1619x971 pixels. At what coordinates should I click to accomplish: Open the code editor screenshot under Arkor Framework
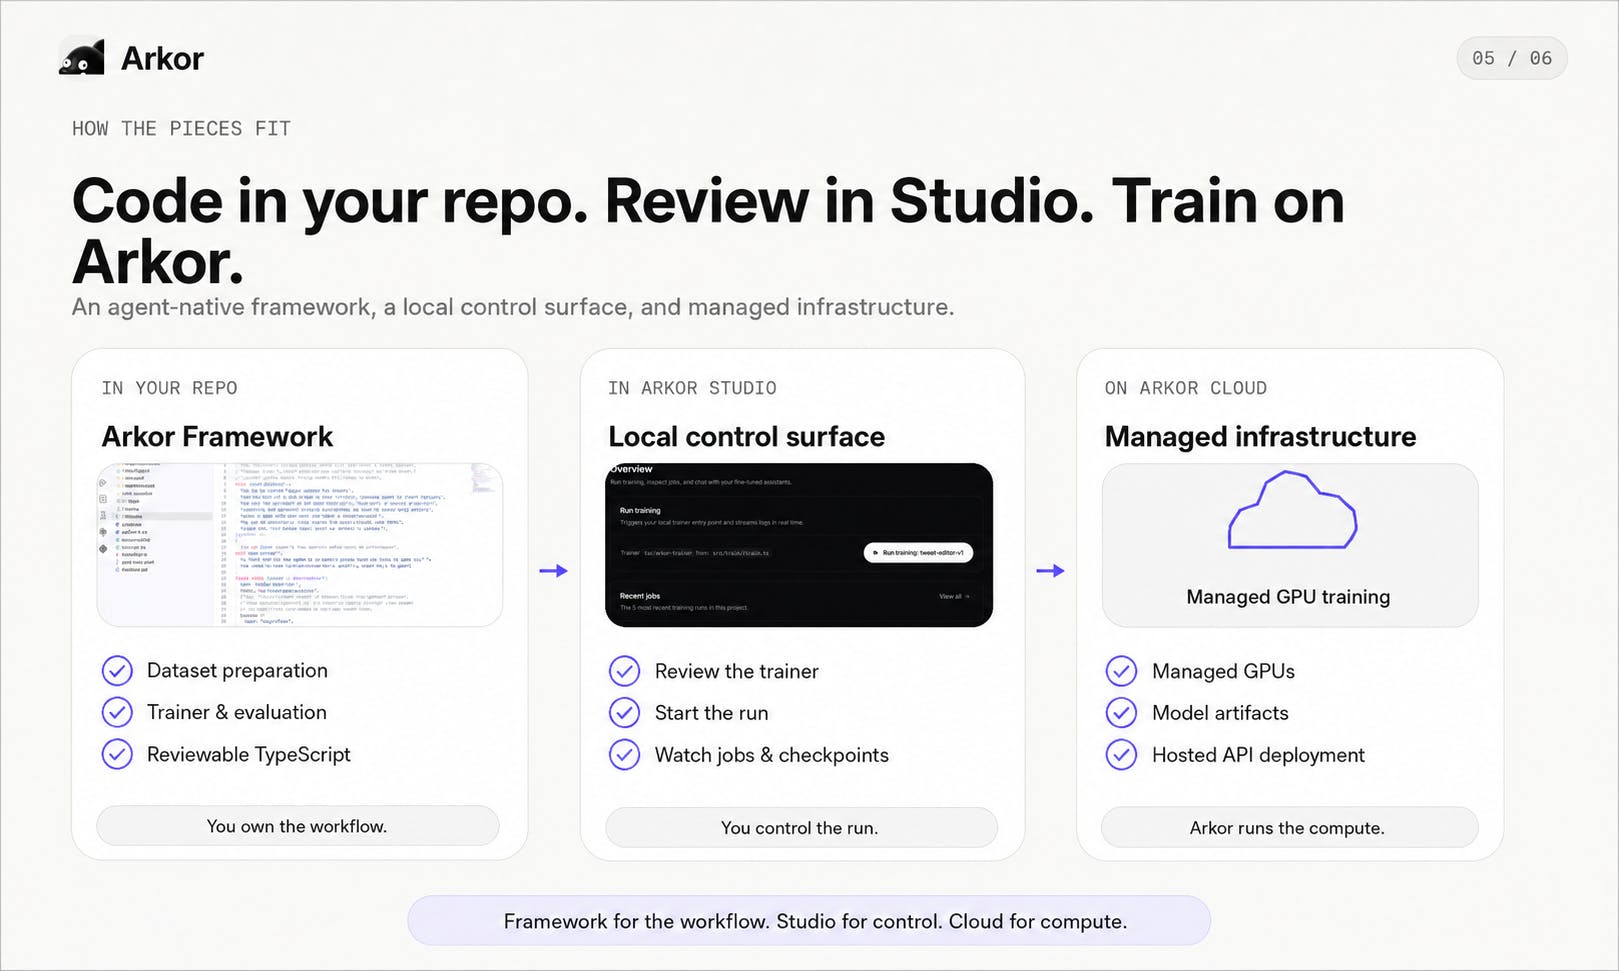point(300,545)
